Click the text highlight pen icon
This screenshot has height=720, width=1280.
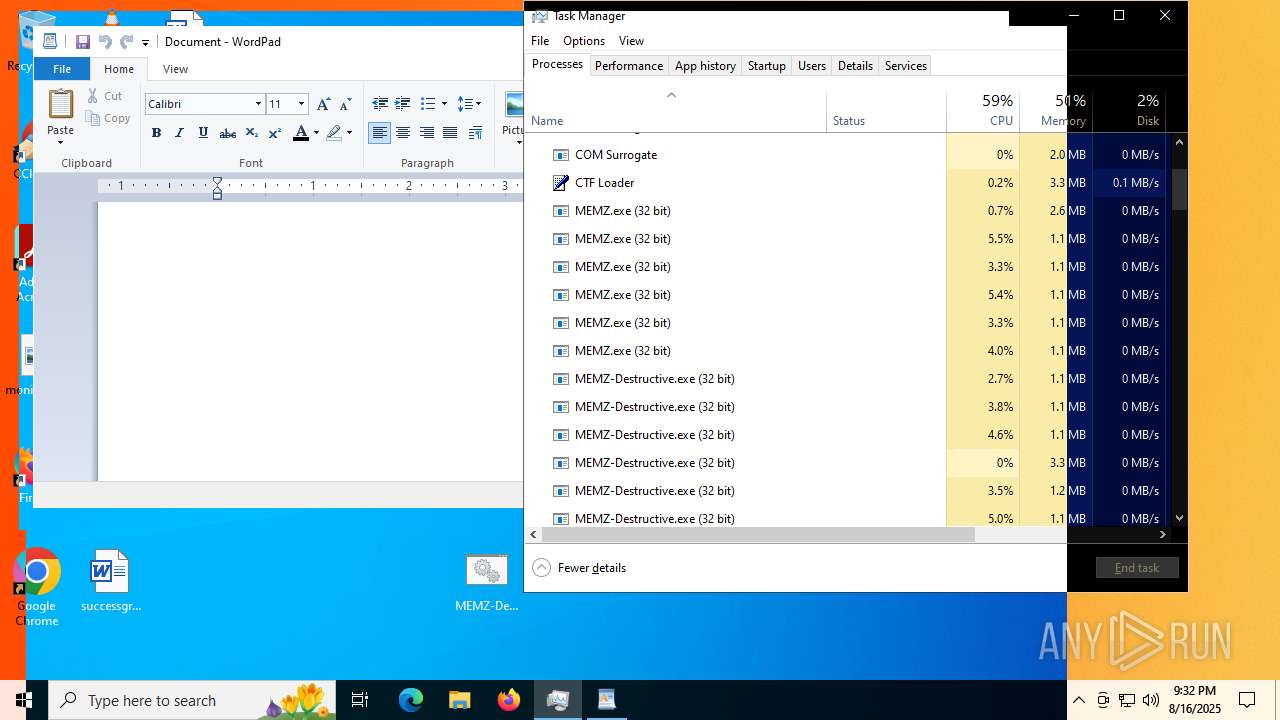333,133
